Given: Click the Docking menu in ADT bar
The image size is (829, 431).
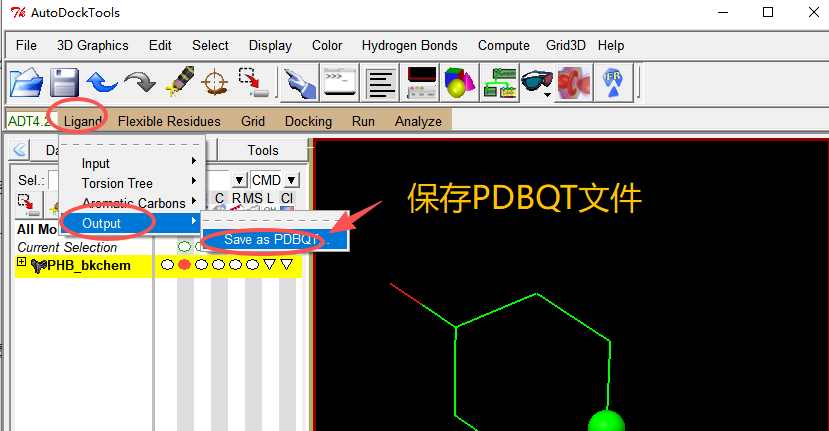Looking at the screenshot, I should [308, 121].
